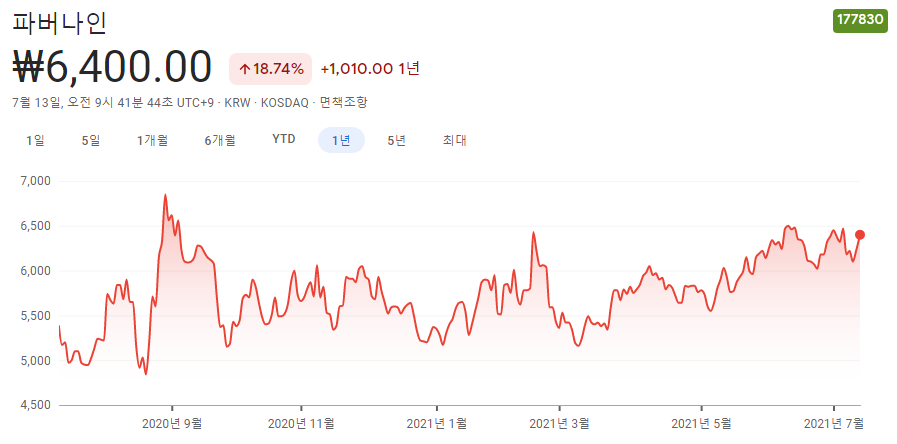This screenshot has width=897, height=444.
Task: Select the 최대 range tab
Action: tap(454, 140)
